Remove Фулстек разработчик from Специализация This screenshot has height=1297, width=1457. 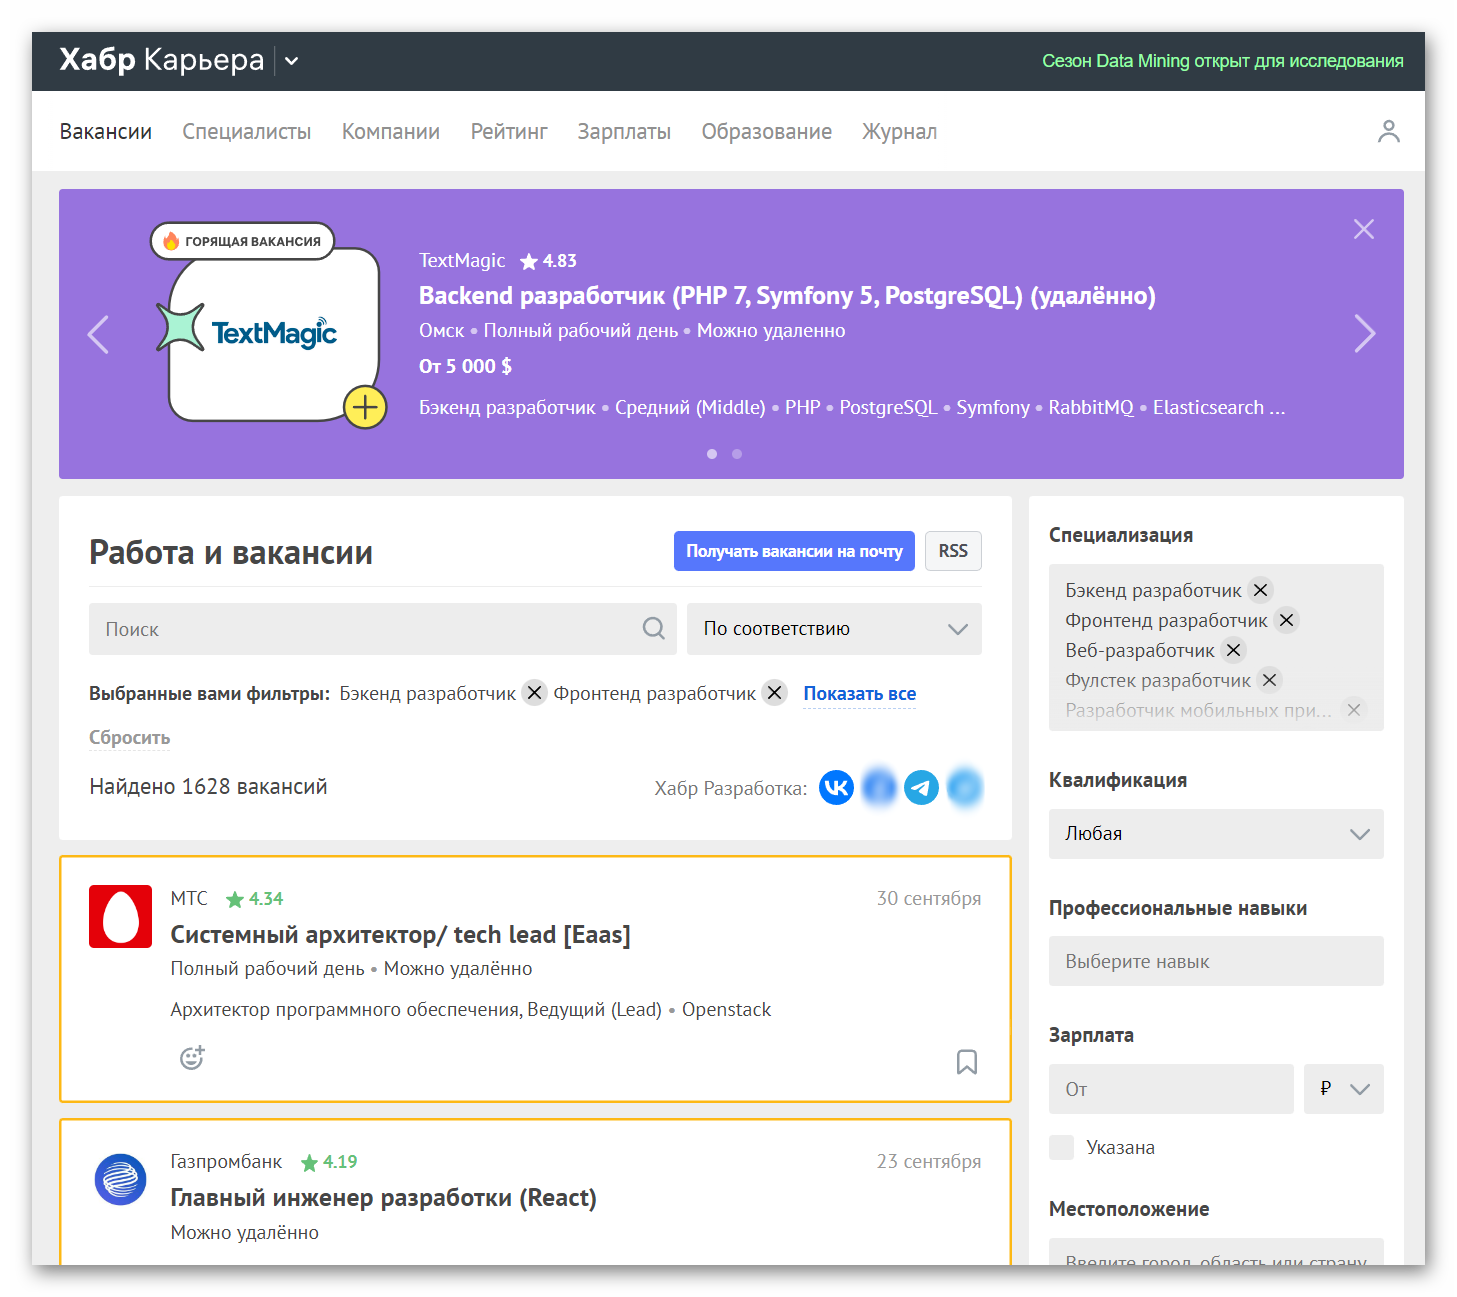tap(1270, 680)
